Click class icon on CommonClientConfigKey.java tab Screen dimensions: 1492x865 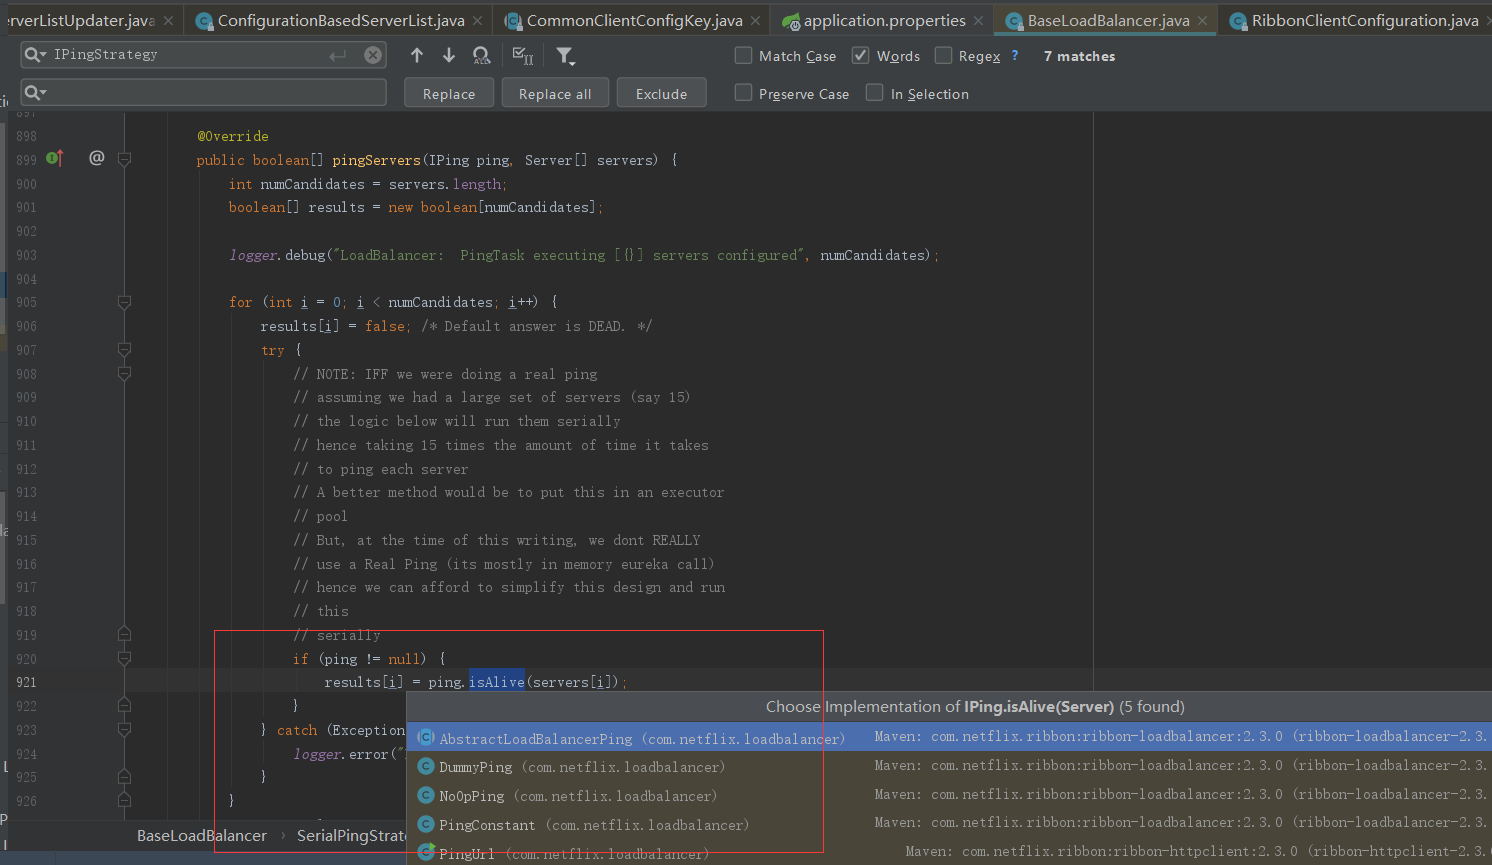(513, 21)
